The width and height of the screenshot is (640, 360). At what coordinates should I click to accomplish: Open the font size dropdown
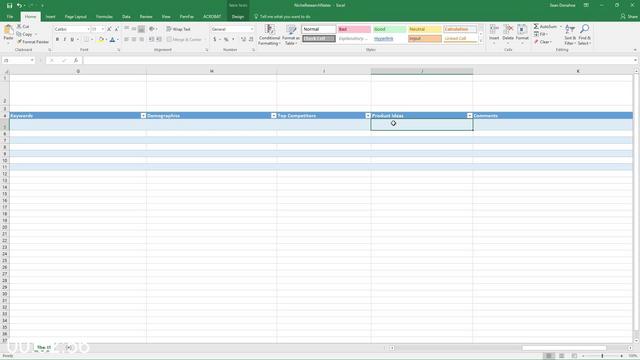(102, 29)
